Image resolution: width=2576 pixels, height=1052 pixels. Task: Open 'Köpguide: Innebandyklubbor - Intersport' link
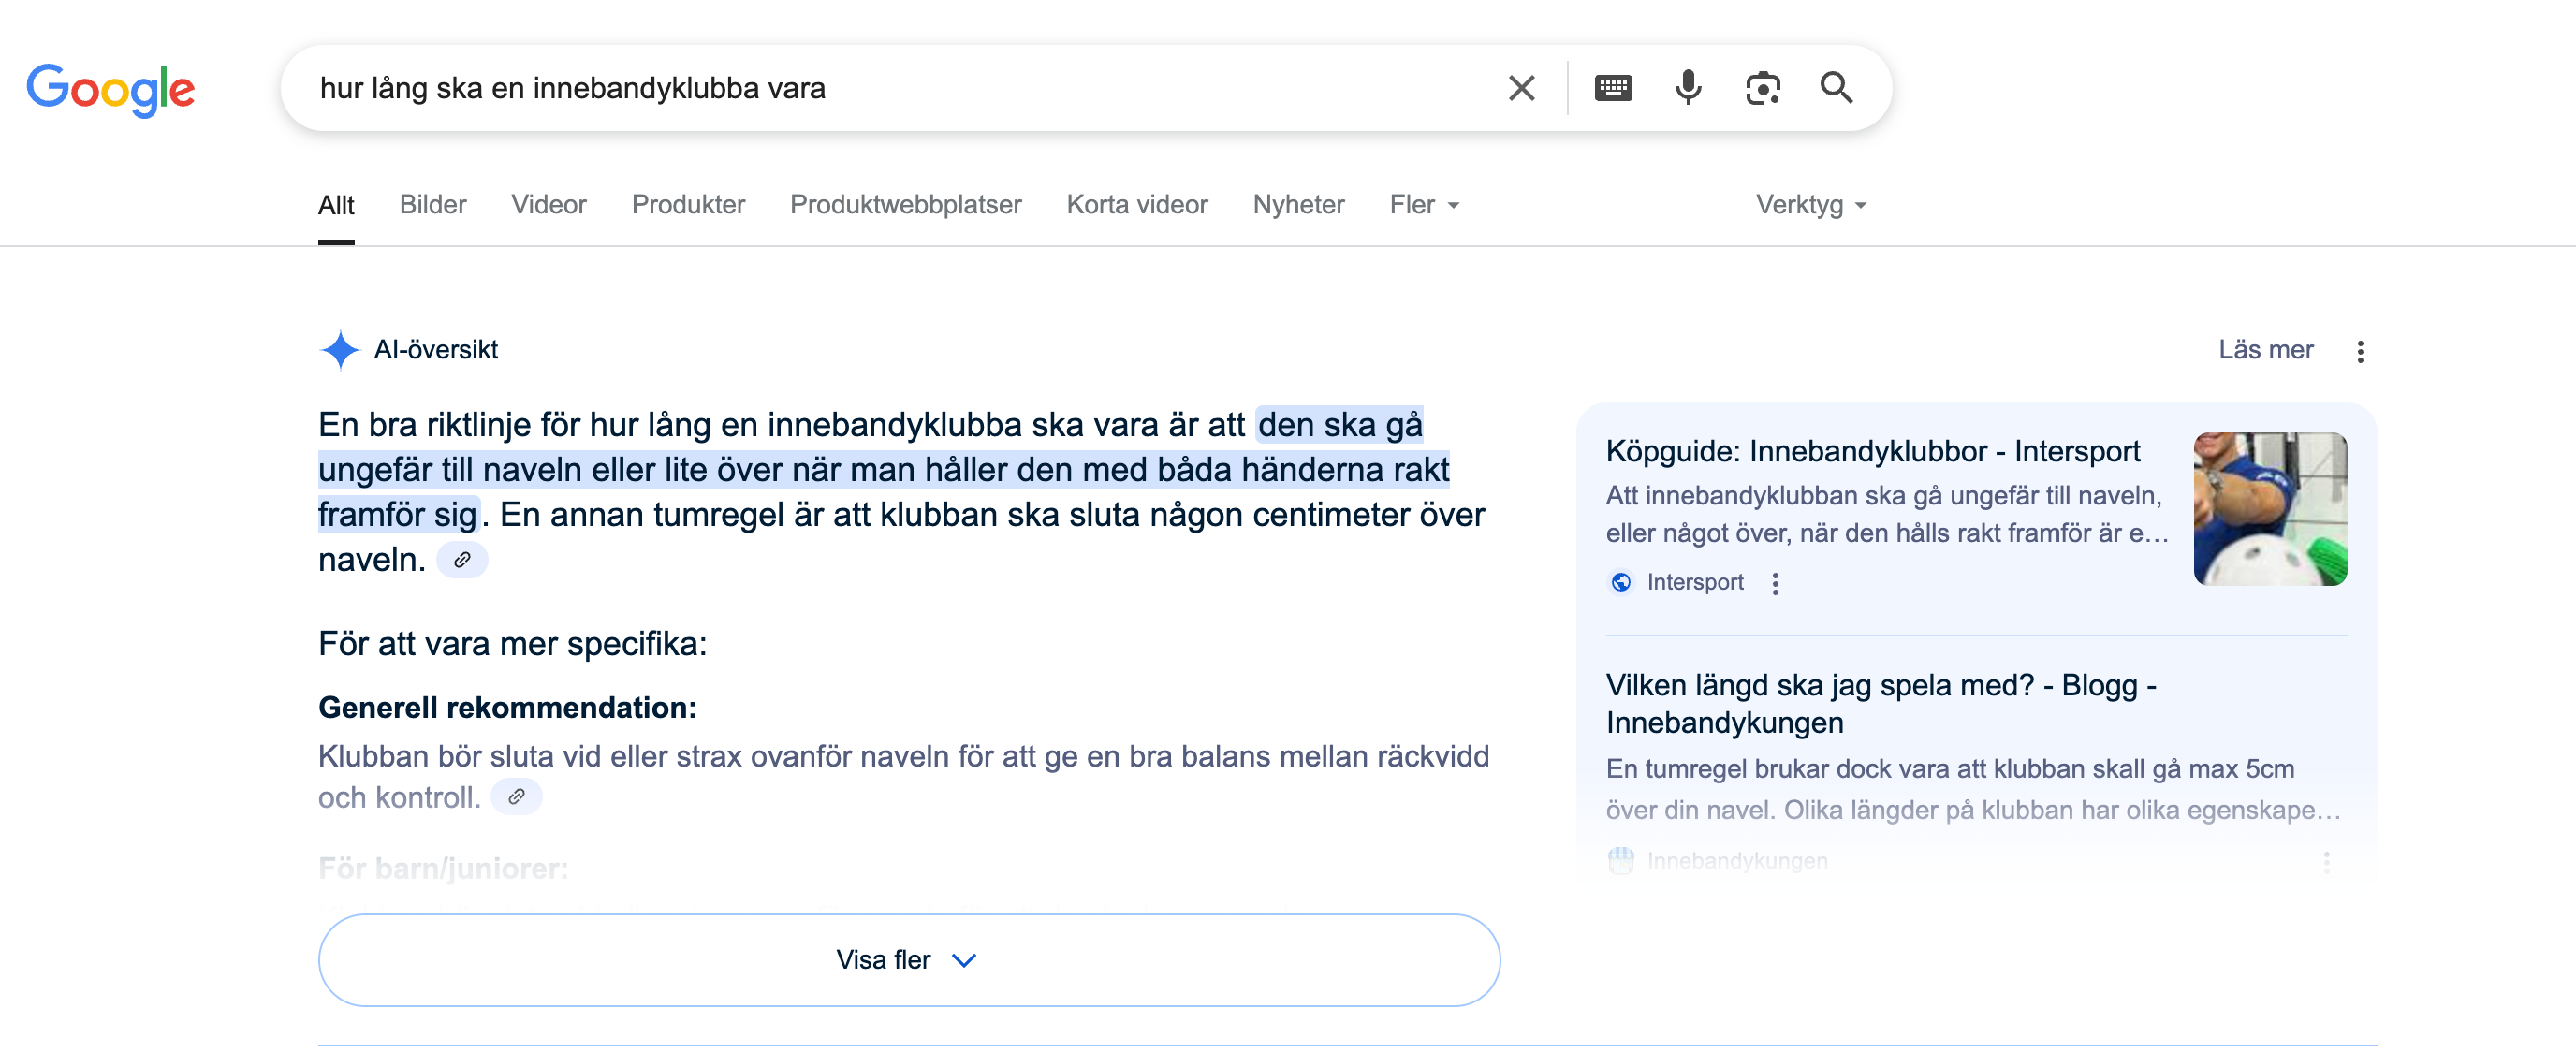coord(1872,451)
